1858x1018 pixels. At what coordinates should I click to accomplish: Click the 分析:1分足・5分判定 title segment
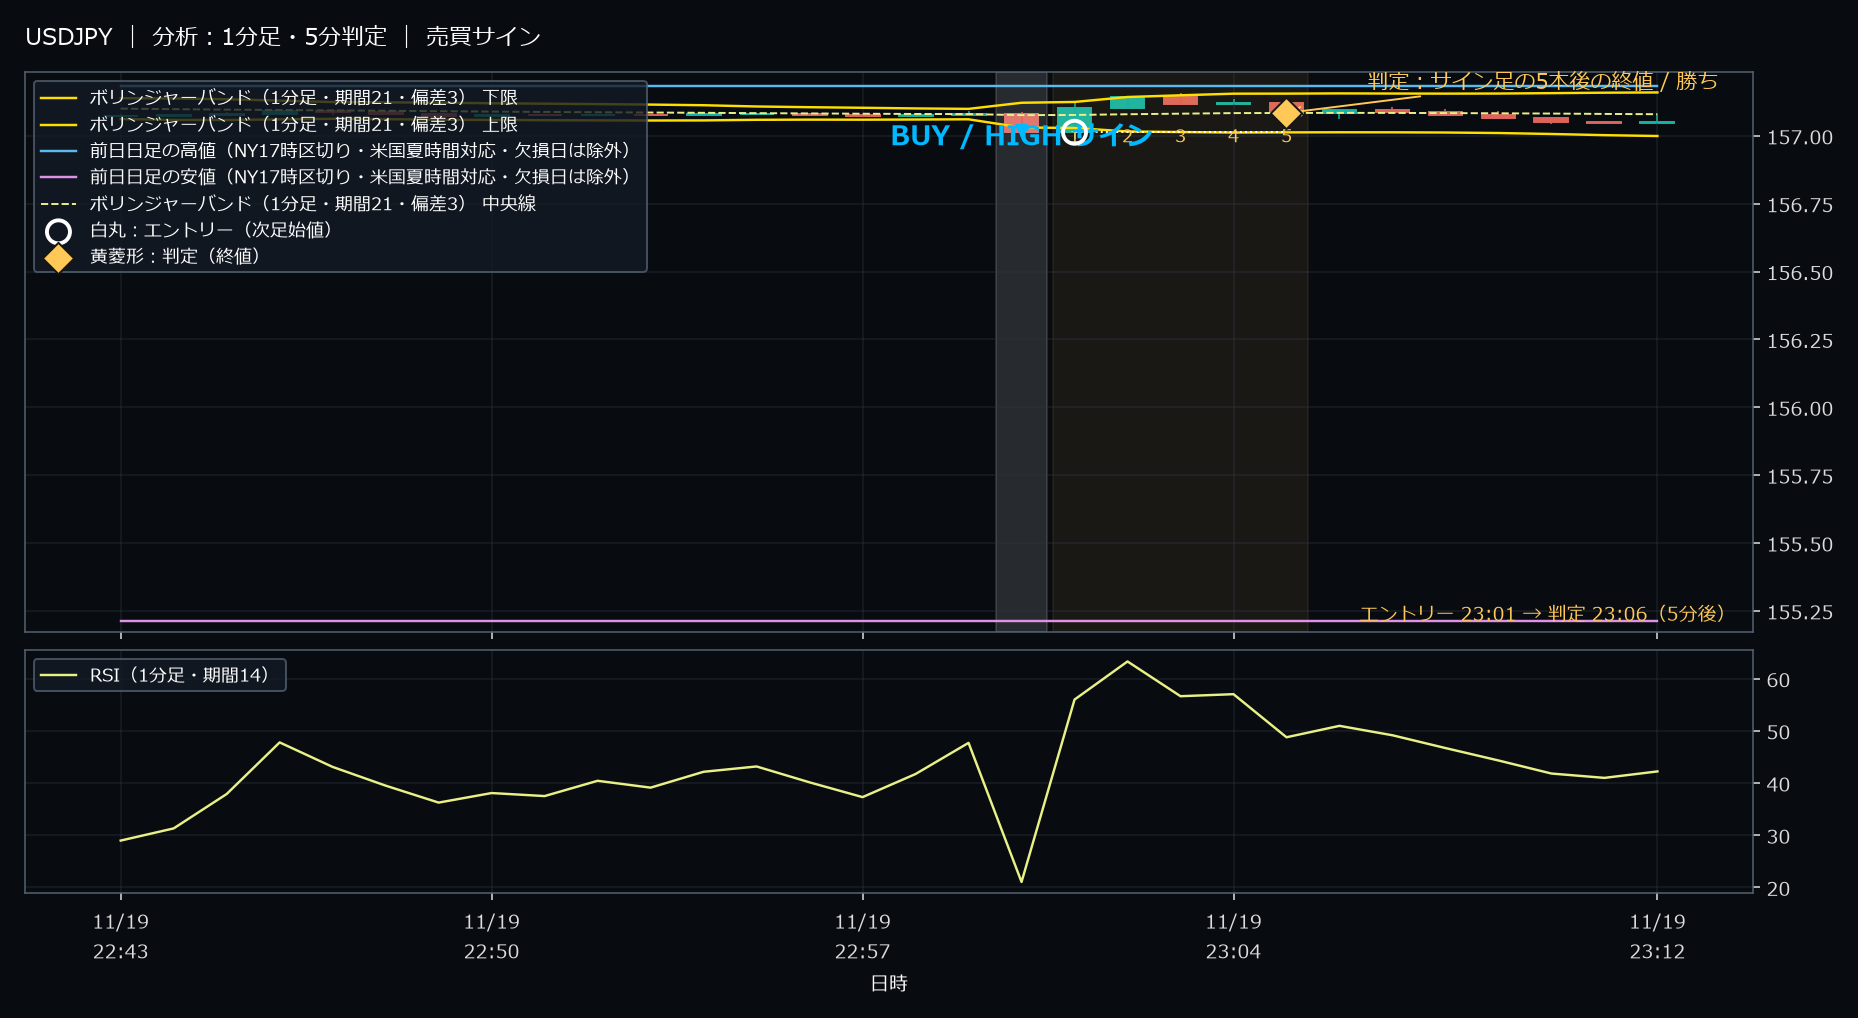269,37
